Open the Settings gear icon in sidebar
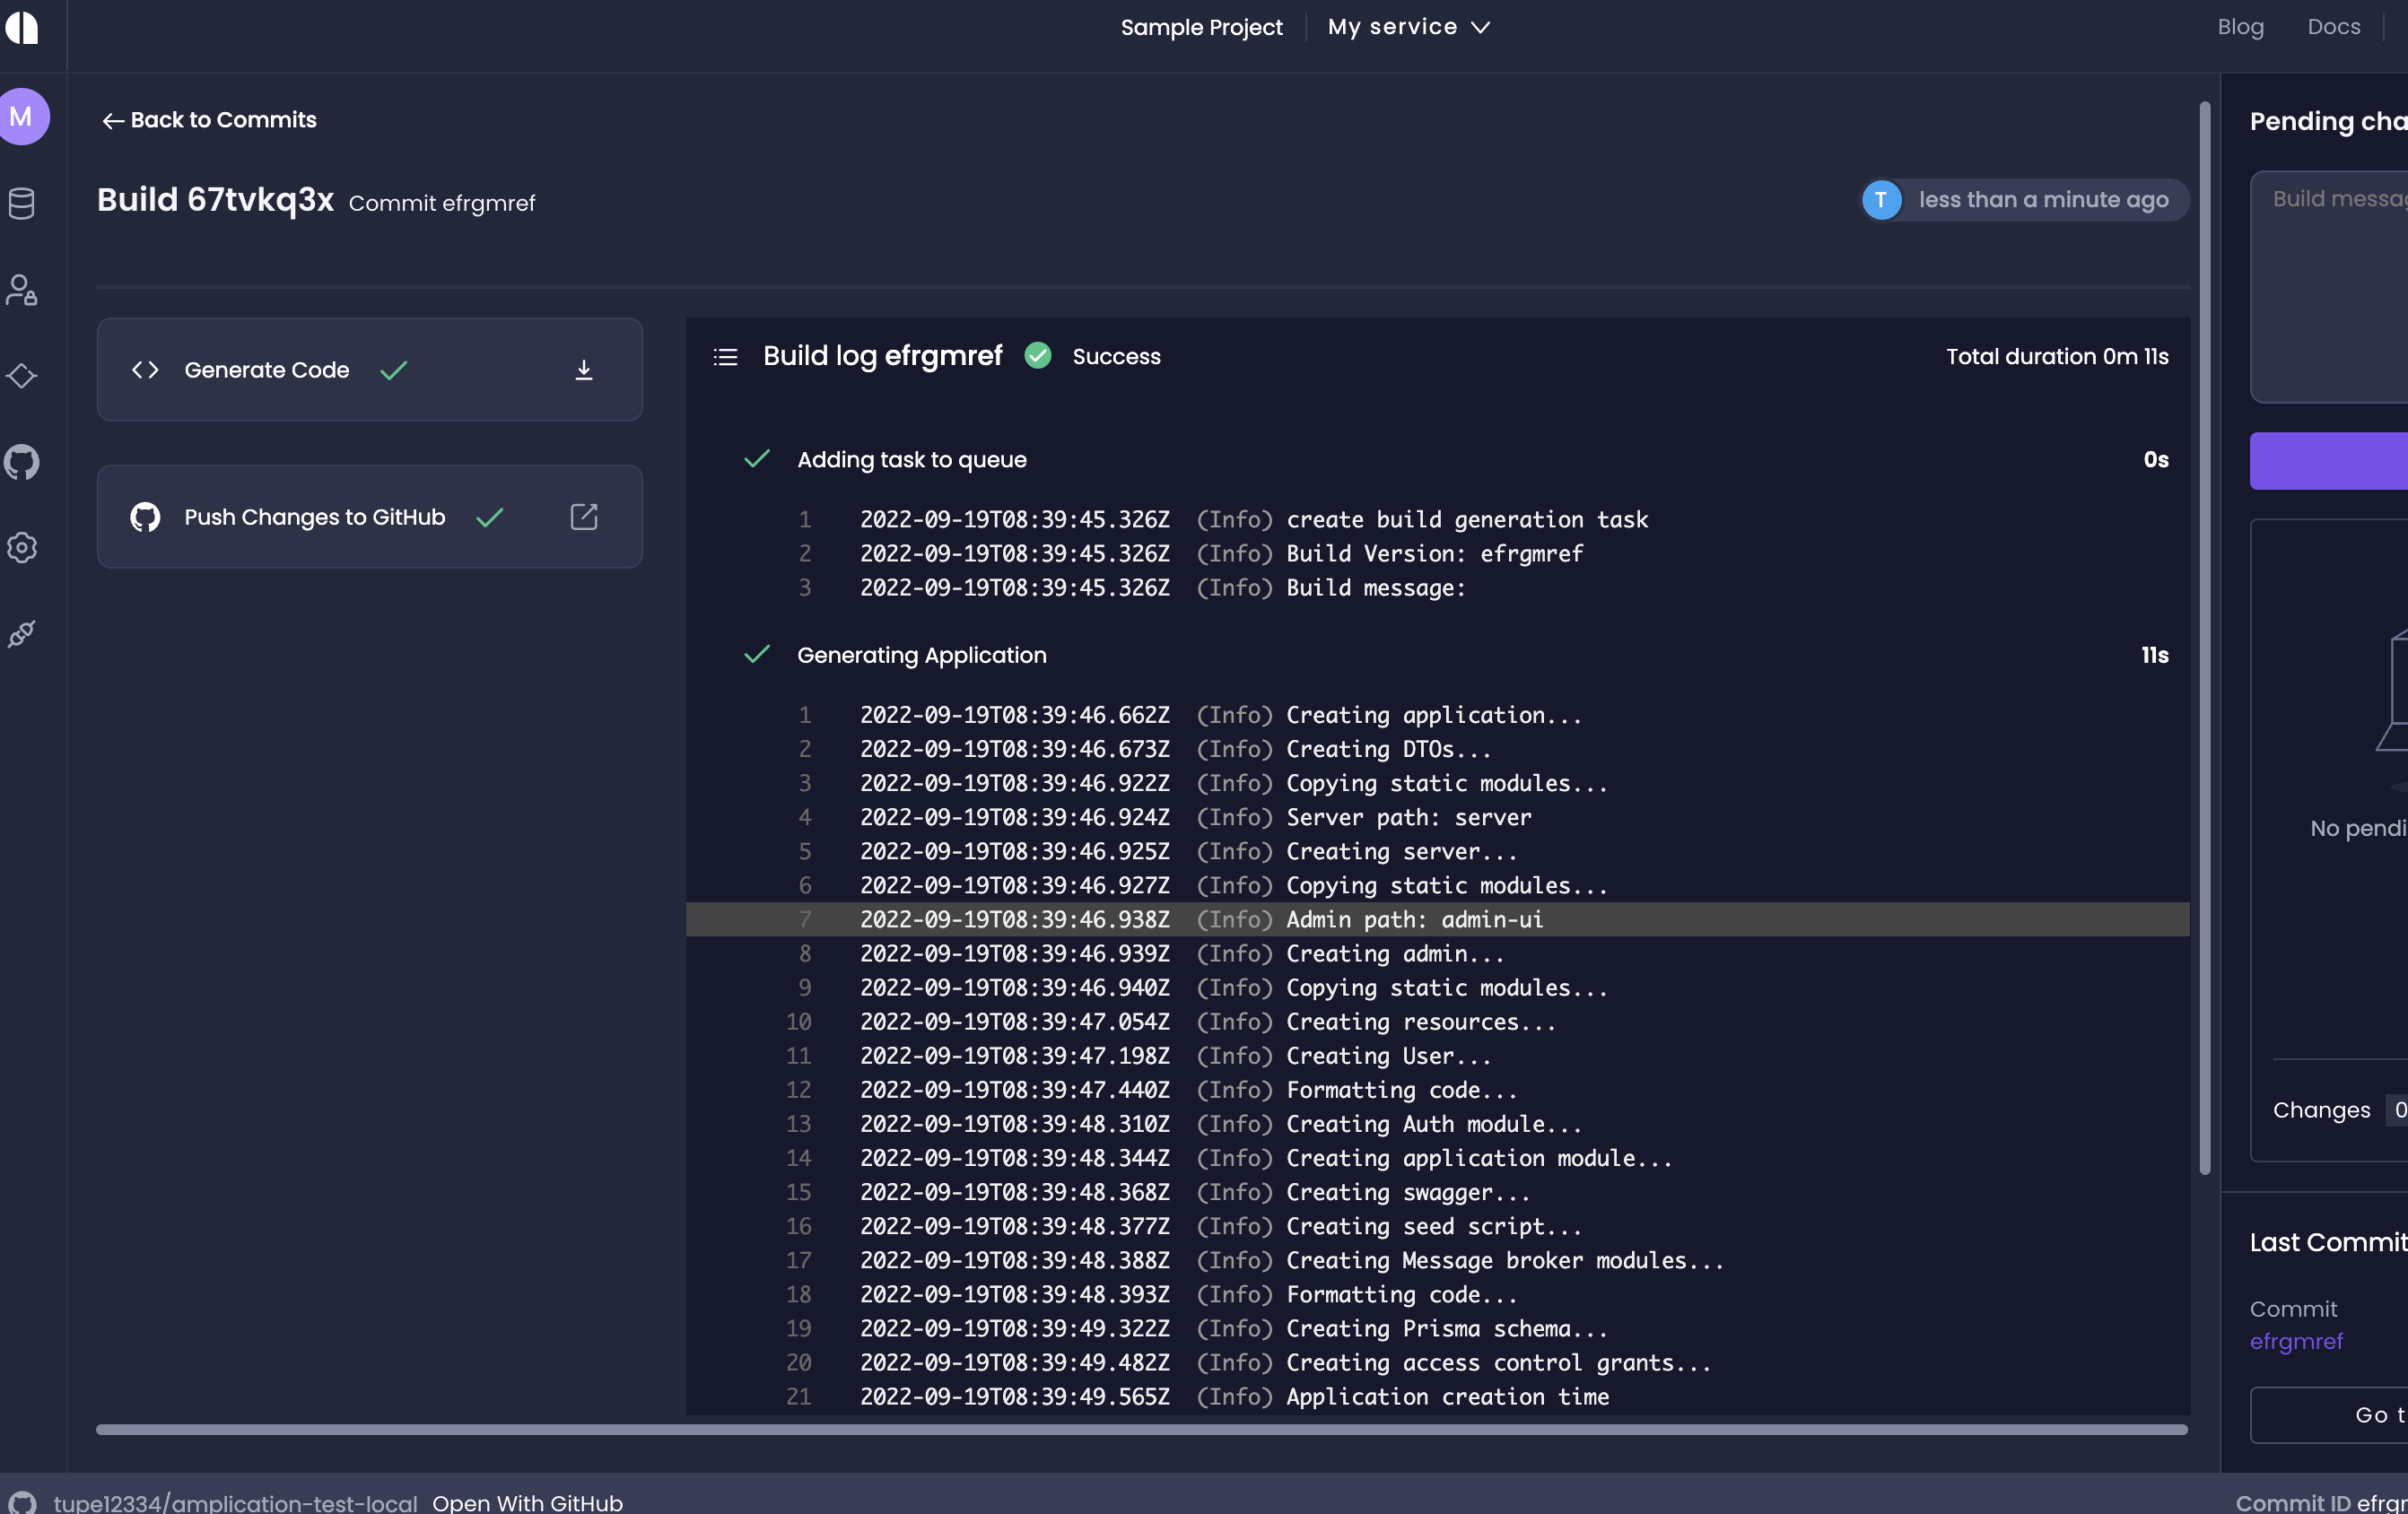The width and height of the screenshot is (2408, 1514). pos(22,548)
